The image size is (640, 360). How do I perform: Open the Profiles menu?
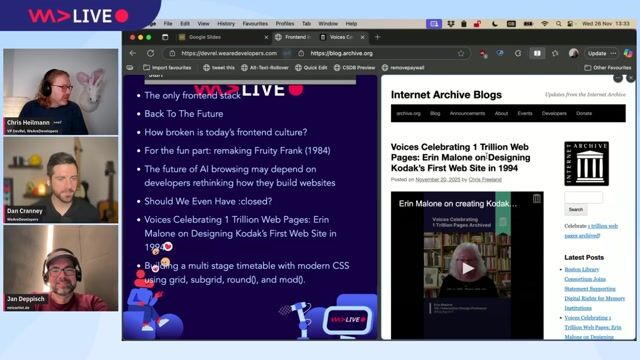[284, 24]
